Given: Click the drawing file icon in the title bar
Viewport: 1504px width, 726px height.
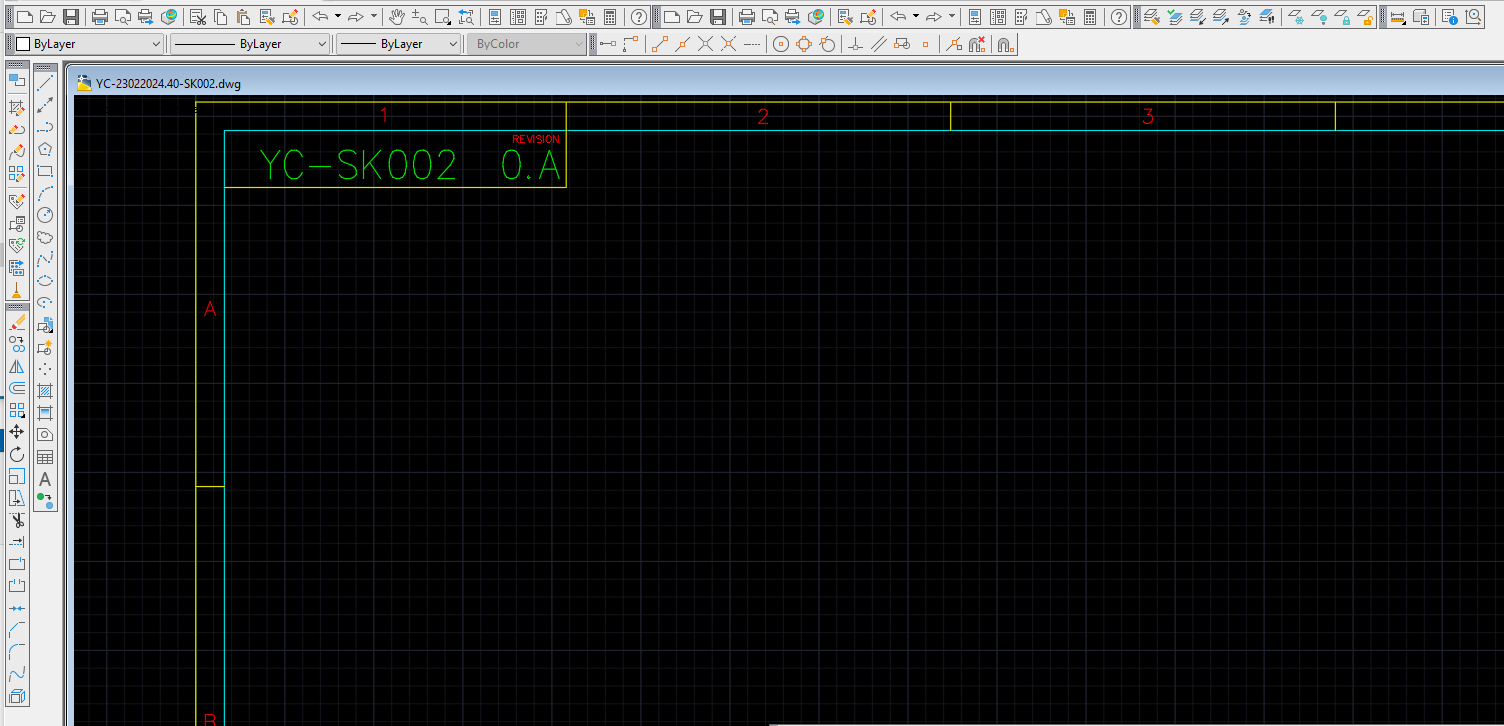Looking at the screenshot, I should pos(84,84).
